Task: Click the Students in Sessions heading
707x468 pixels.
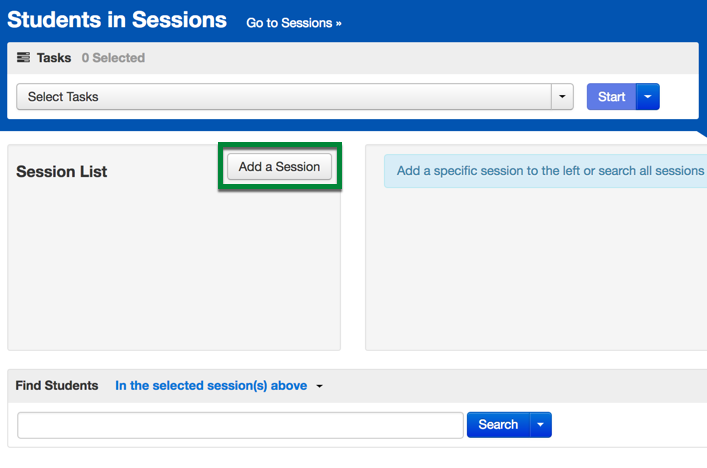Action: [117, 20]
